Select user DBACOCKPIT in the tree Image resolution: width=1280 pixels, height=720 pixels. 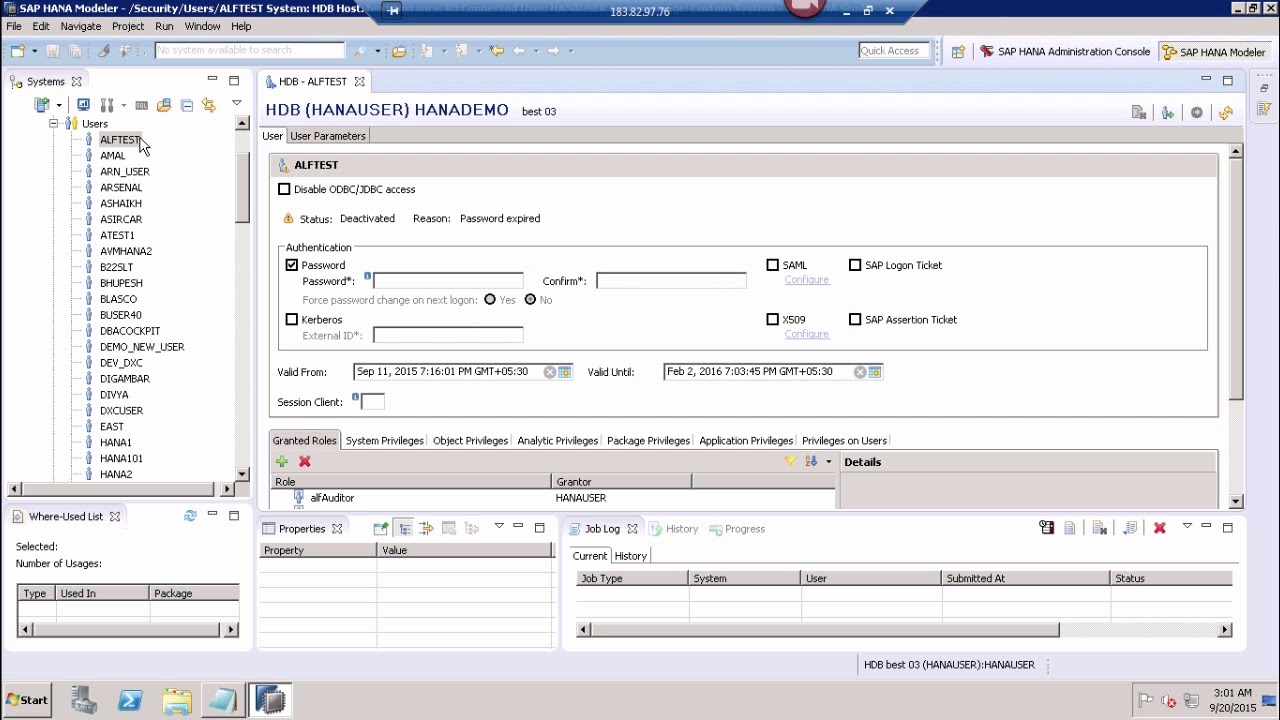pyautogui.click(x=130, y=331)
